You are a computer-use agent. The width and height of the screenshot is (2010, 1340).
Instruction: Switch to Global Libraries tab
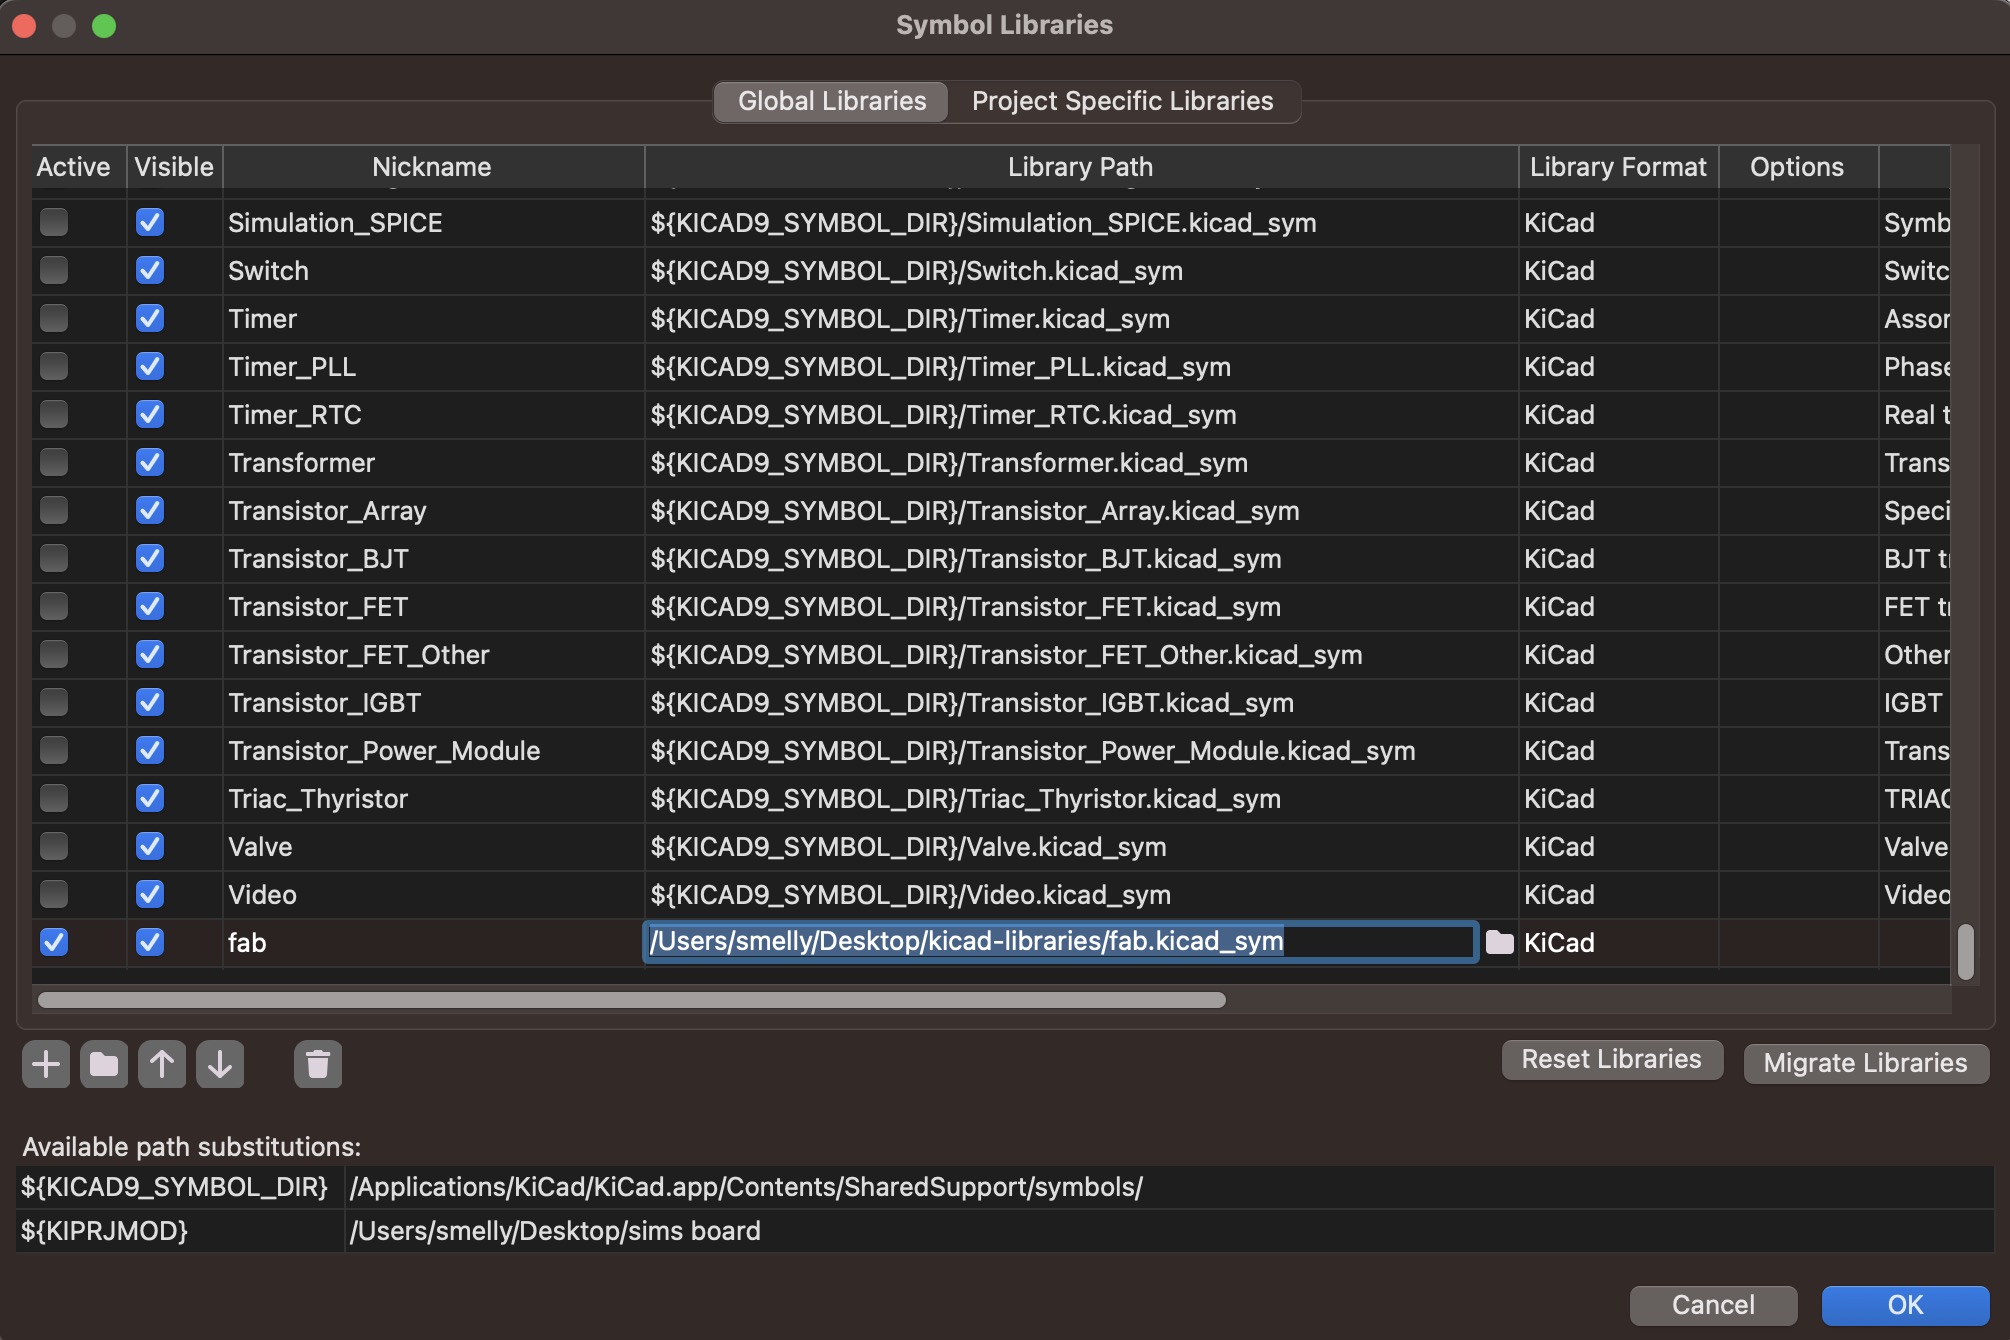click(x=832, y=101)
